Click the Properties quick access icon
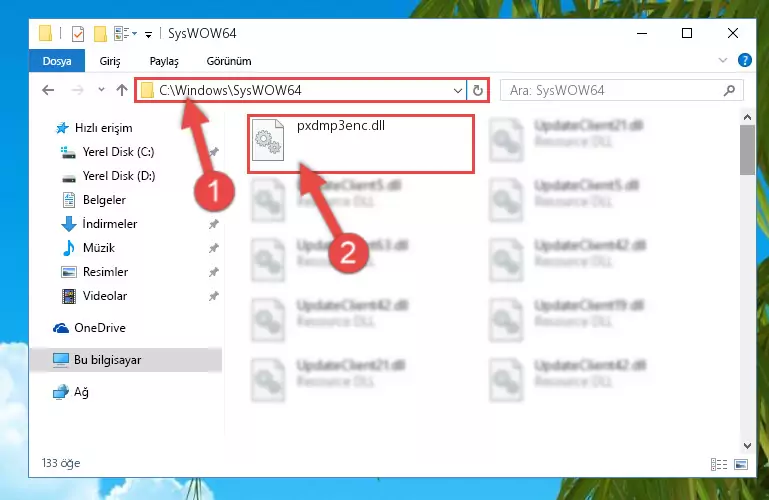769x500 pixels. (x=78, y=33)
